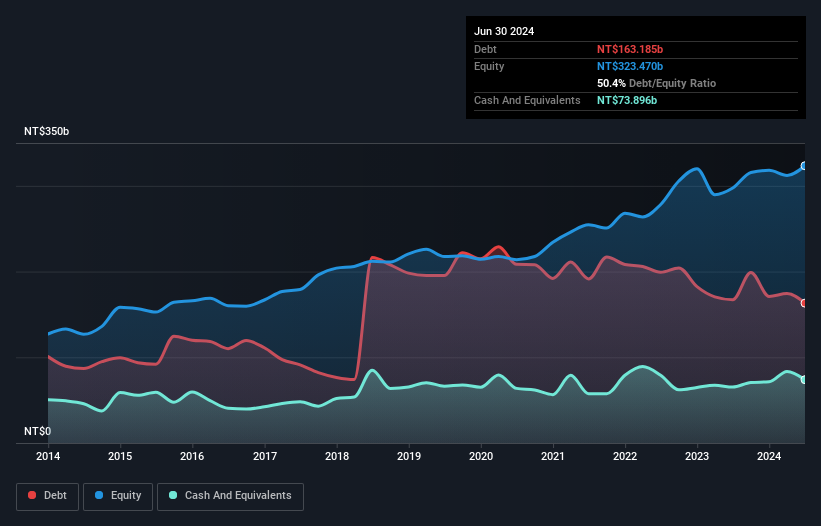821x526 pixels.
Task: Click Cash And Equivalents label in tooltip
Action: [x=527, y=100]
